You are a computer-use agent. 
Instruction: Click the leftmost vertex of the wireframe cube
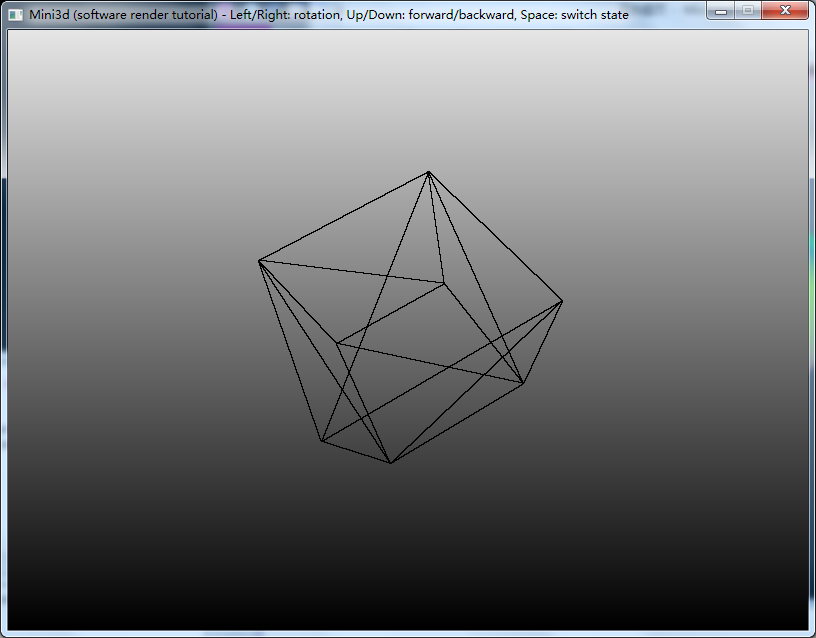click(259, 261)
